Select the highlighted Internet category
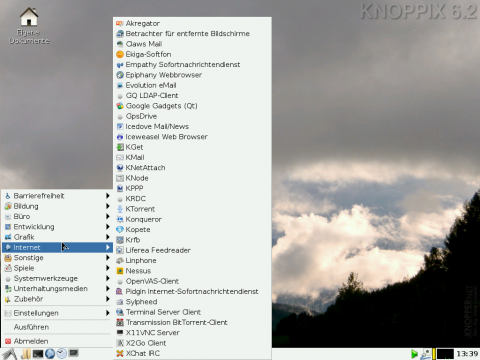480x360 pixels. click(57, 248)
